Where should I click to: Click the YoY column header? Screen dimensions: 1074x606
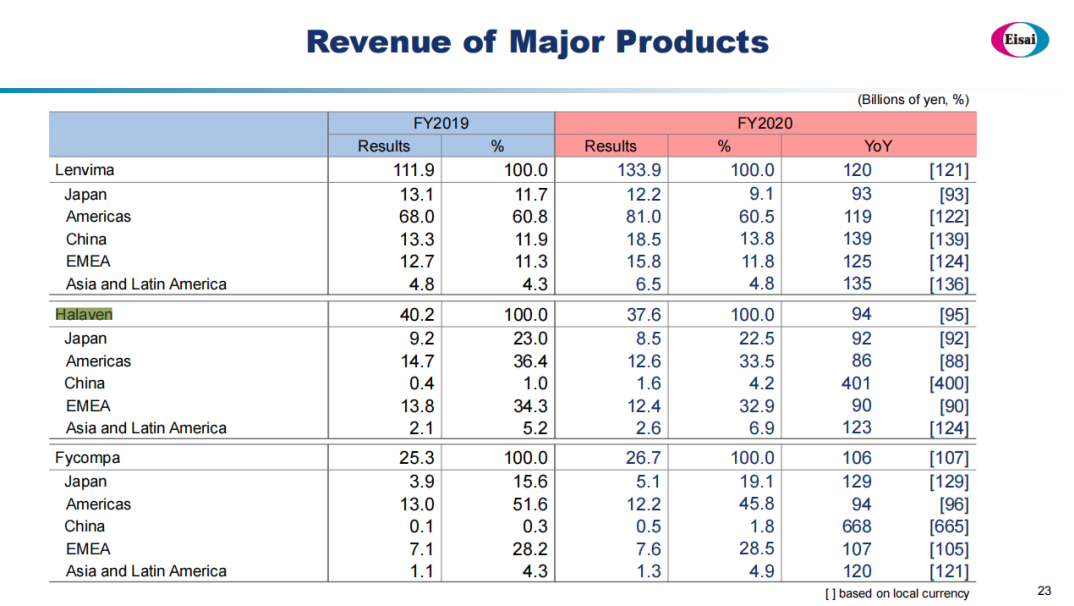pyautogui.click(x=878, y=146)
